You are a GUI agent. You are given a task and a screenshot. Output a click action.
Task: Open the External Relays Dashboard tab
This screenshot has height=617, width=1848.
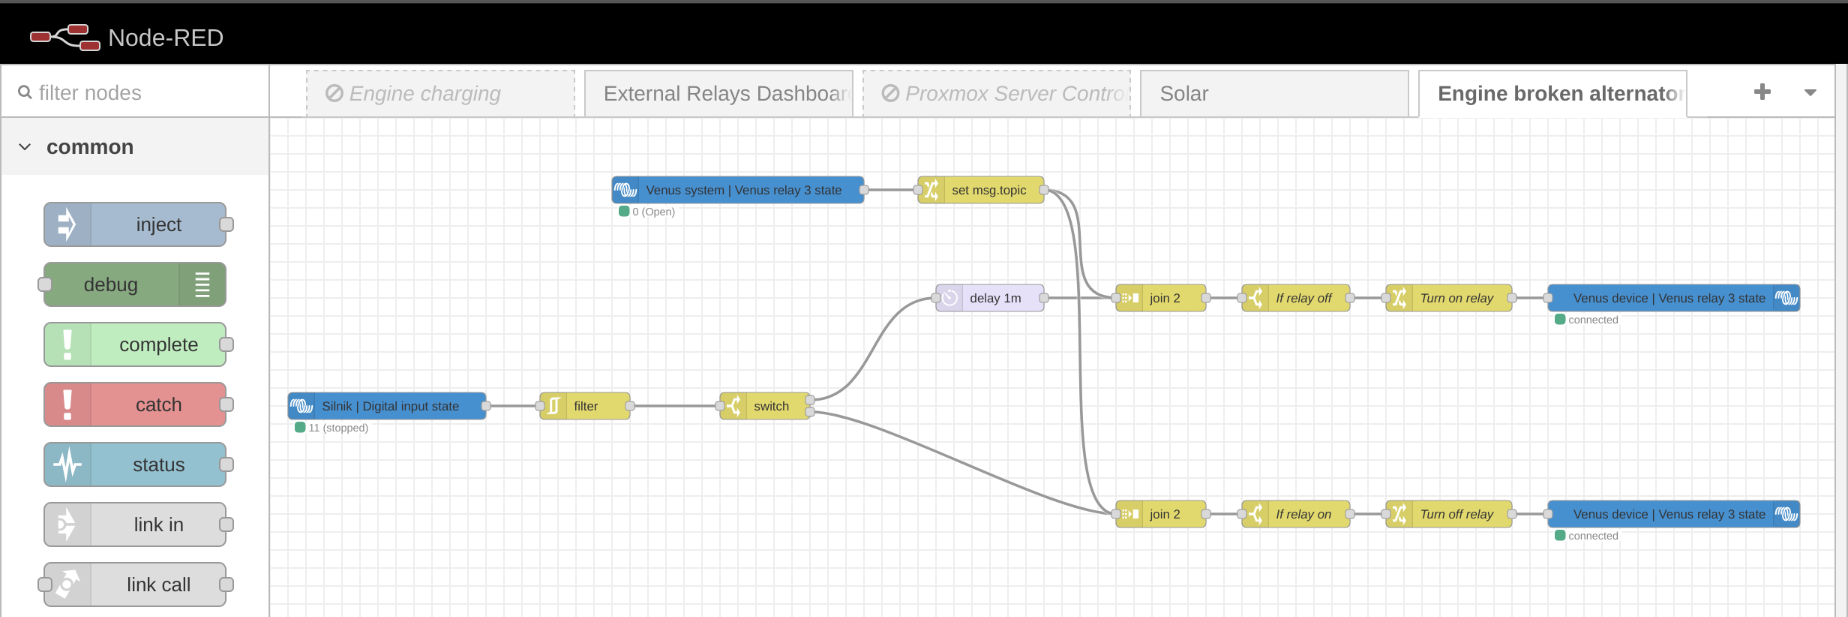[x=718, y=94]
